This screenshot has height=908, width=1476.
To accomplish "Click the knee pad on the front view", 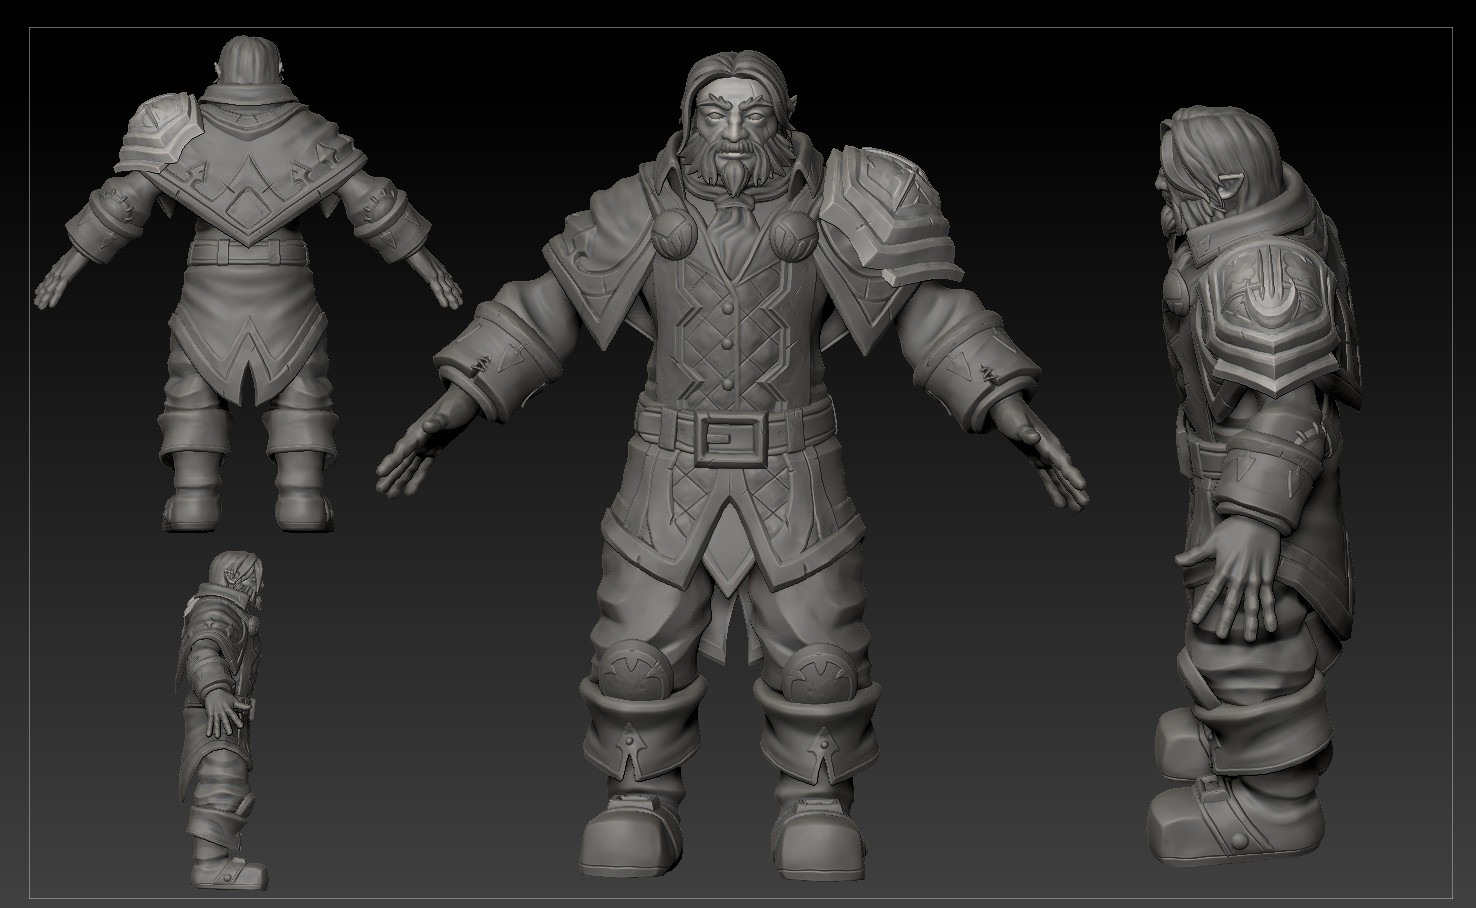I will point(635,665).
